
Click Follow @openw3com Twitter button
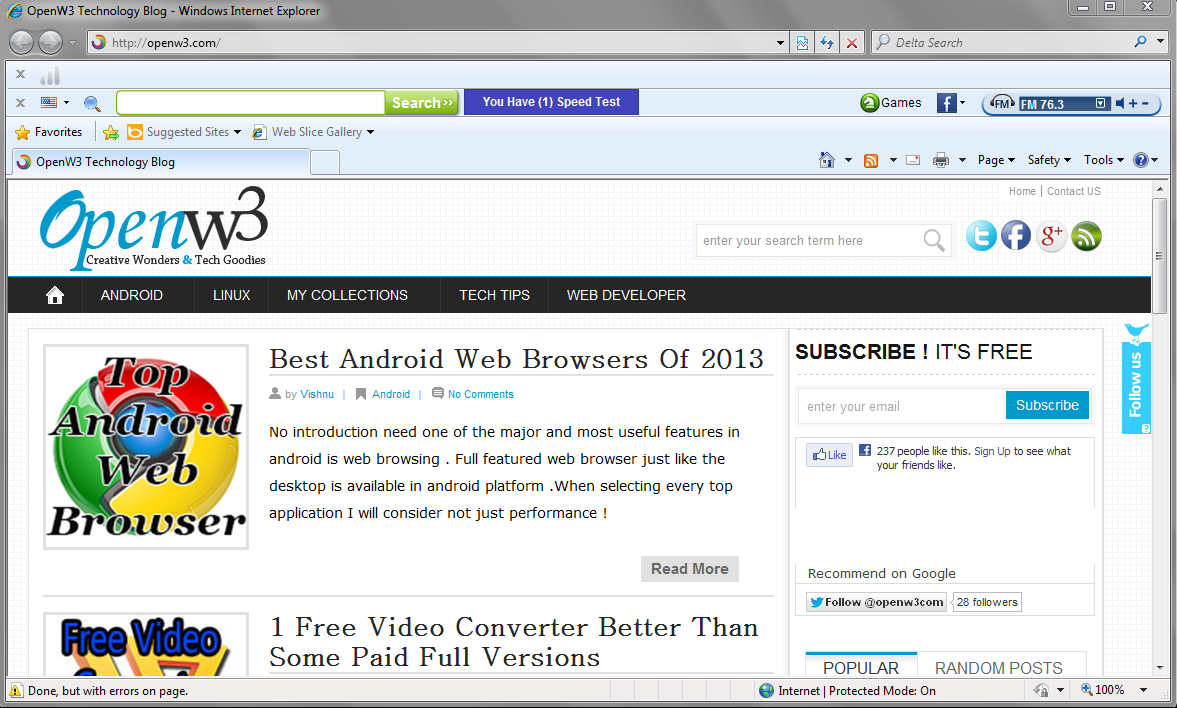coord(877,602)
